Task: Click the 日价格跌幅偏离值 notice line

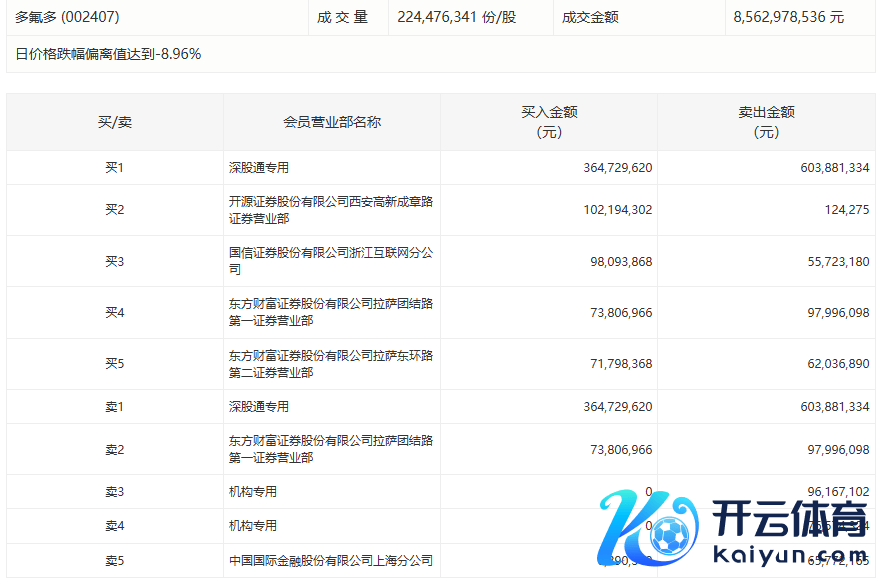Action: point(108,54)
